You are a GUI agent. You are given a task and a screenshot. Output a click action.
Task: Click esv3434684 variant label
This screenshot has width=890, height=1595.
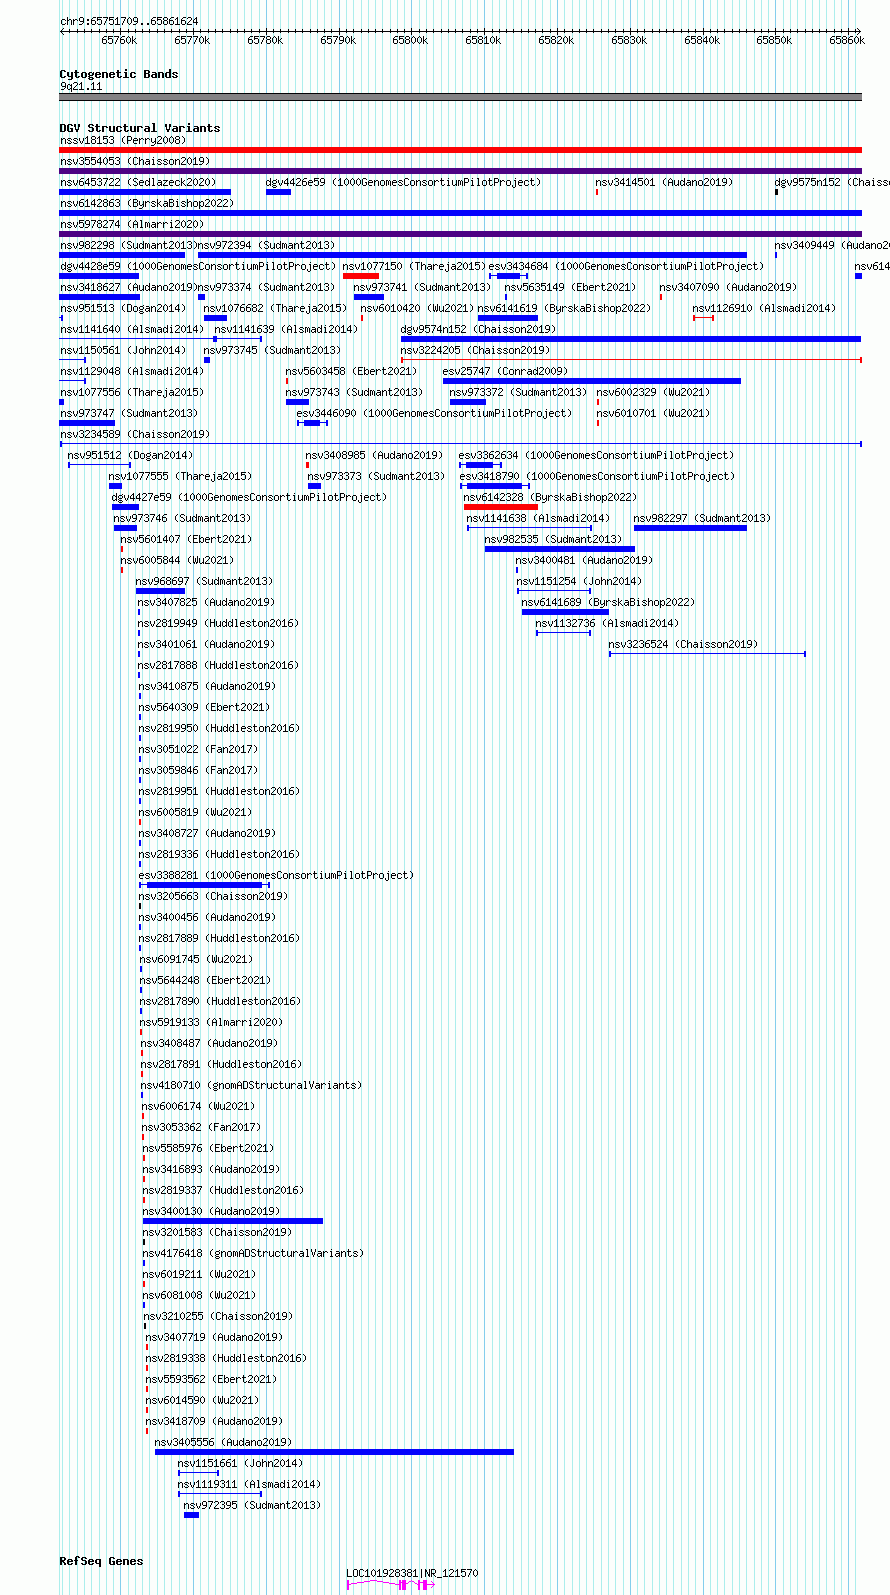pyautogui.click(x=626, y=266)
